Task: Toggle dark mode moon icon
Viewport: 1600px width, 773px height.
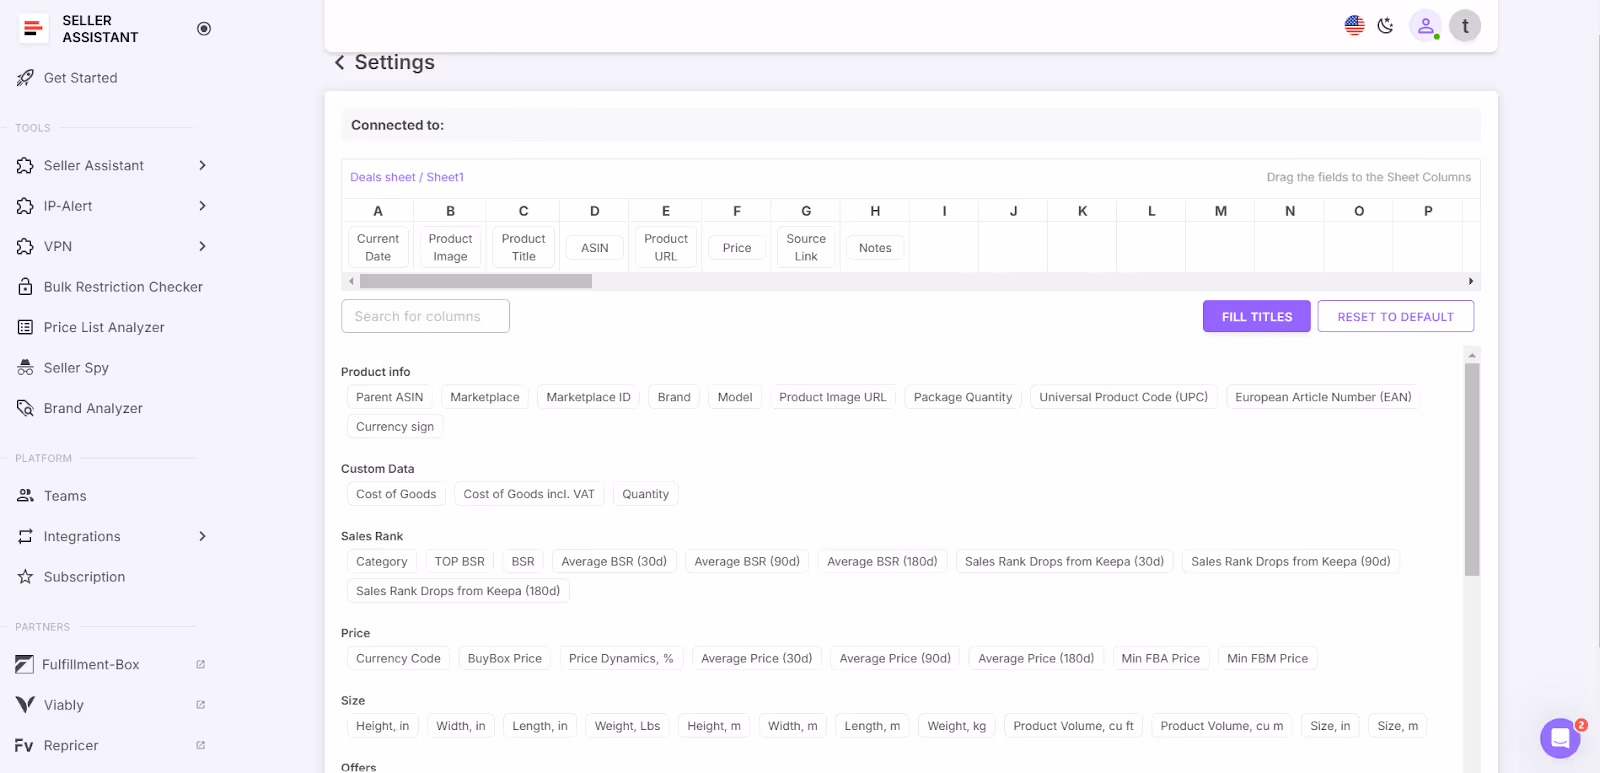Action: tap(1385, 26)
